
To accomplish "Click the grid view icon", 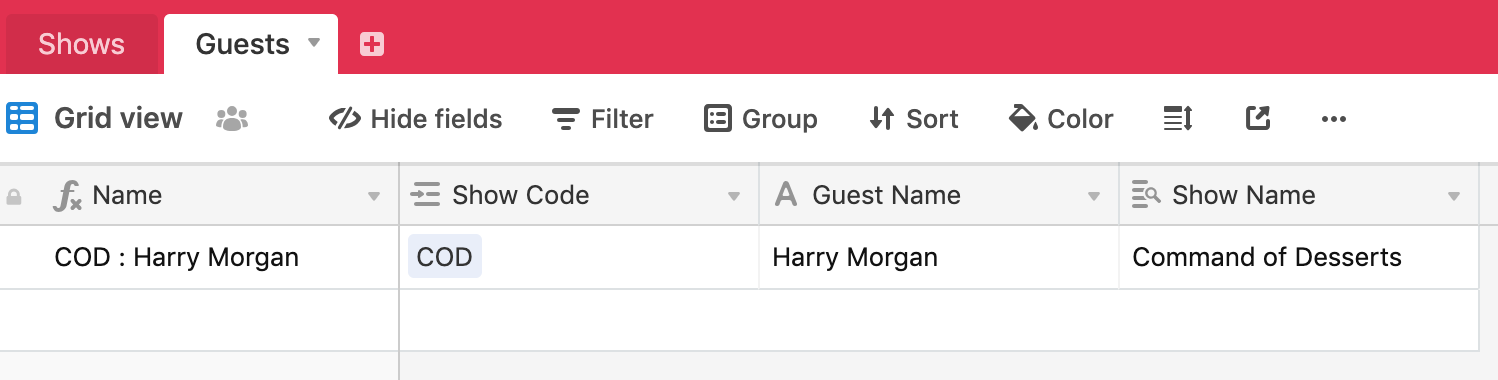I will [x=22, y=118].
